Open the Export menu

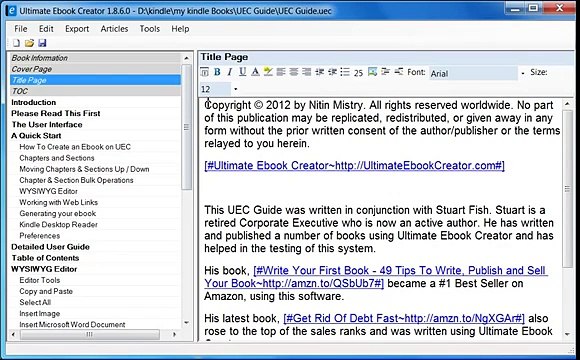coord(77,29)
